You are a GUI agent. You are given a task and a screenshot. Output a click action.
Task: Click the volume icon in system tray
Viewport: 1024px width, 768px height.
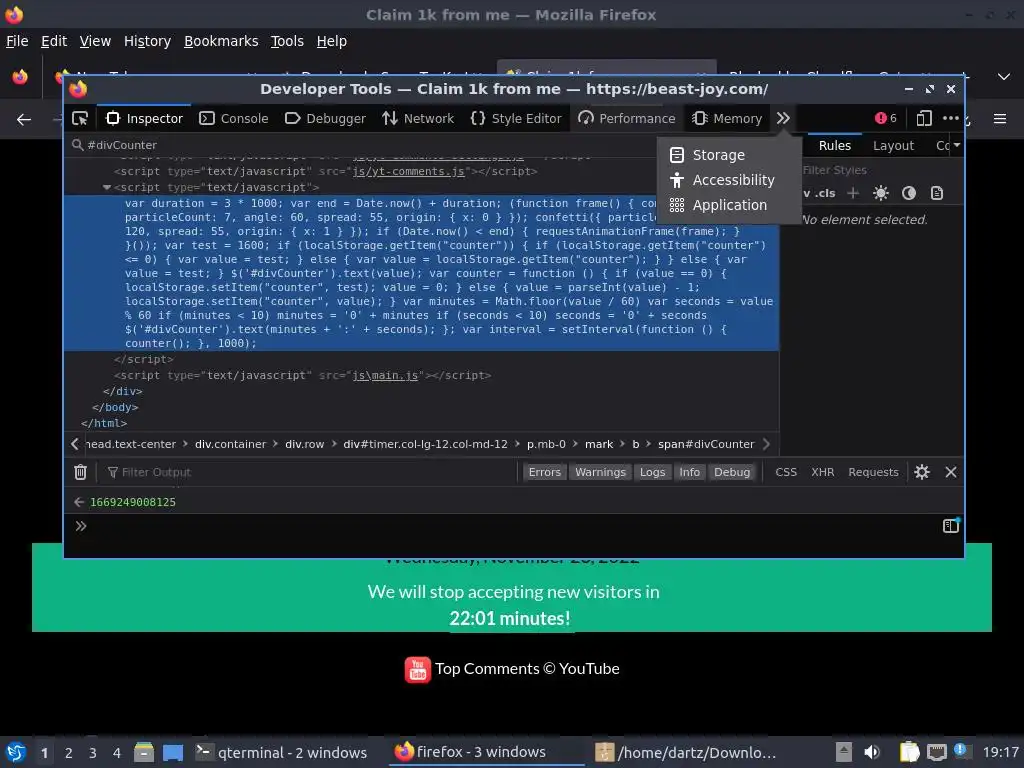[872, 752]
